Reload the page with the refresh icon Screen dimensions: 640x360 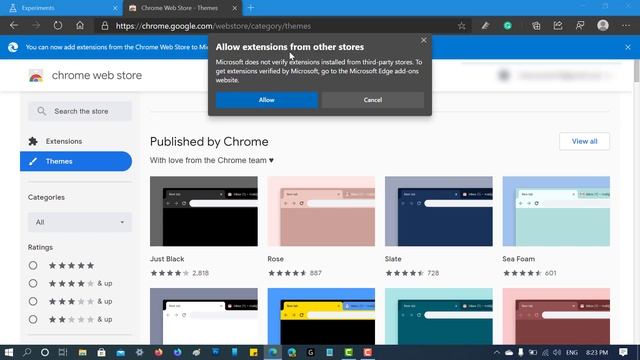point(58,26)
